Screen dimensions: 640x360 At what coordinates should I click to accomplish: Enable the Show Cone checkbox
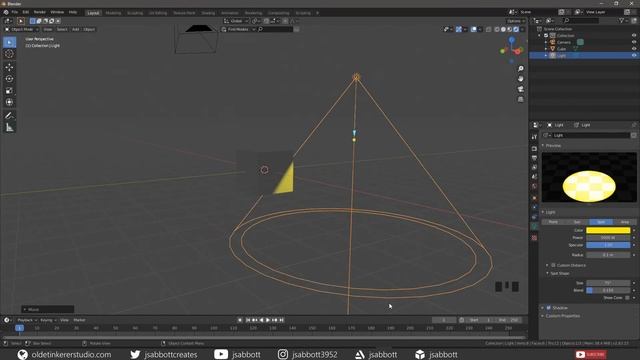(627, 298)
